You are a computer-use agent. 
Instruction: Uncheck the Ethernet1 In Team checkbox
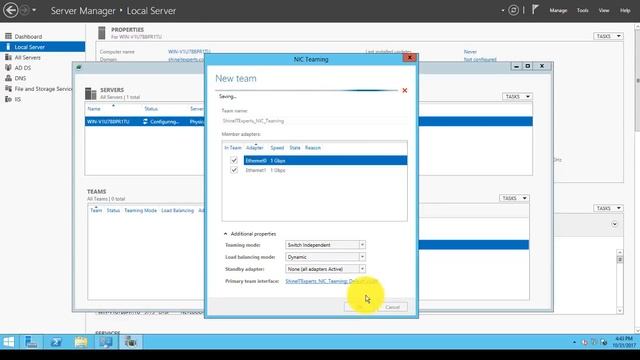point(234,170)
